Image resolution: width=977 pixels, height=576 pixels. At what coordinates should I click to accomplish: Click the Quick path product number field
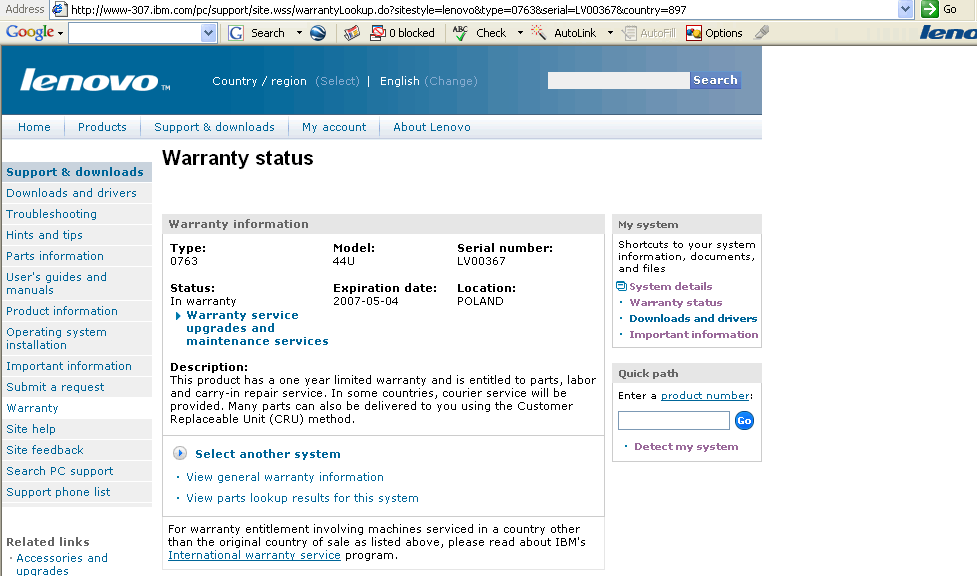coord(674,421)
